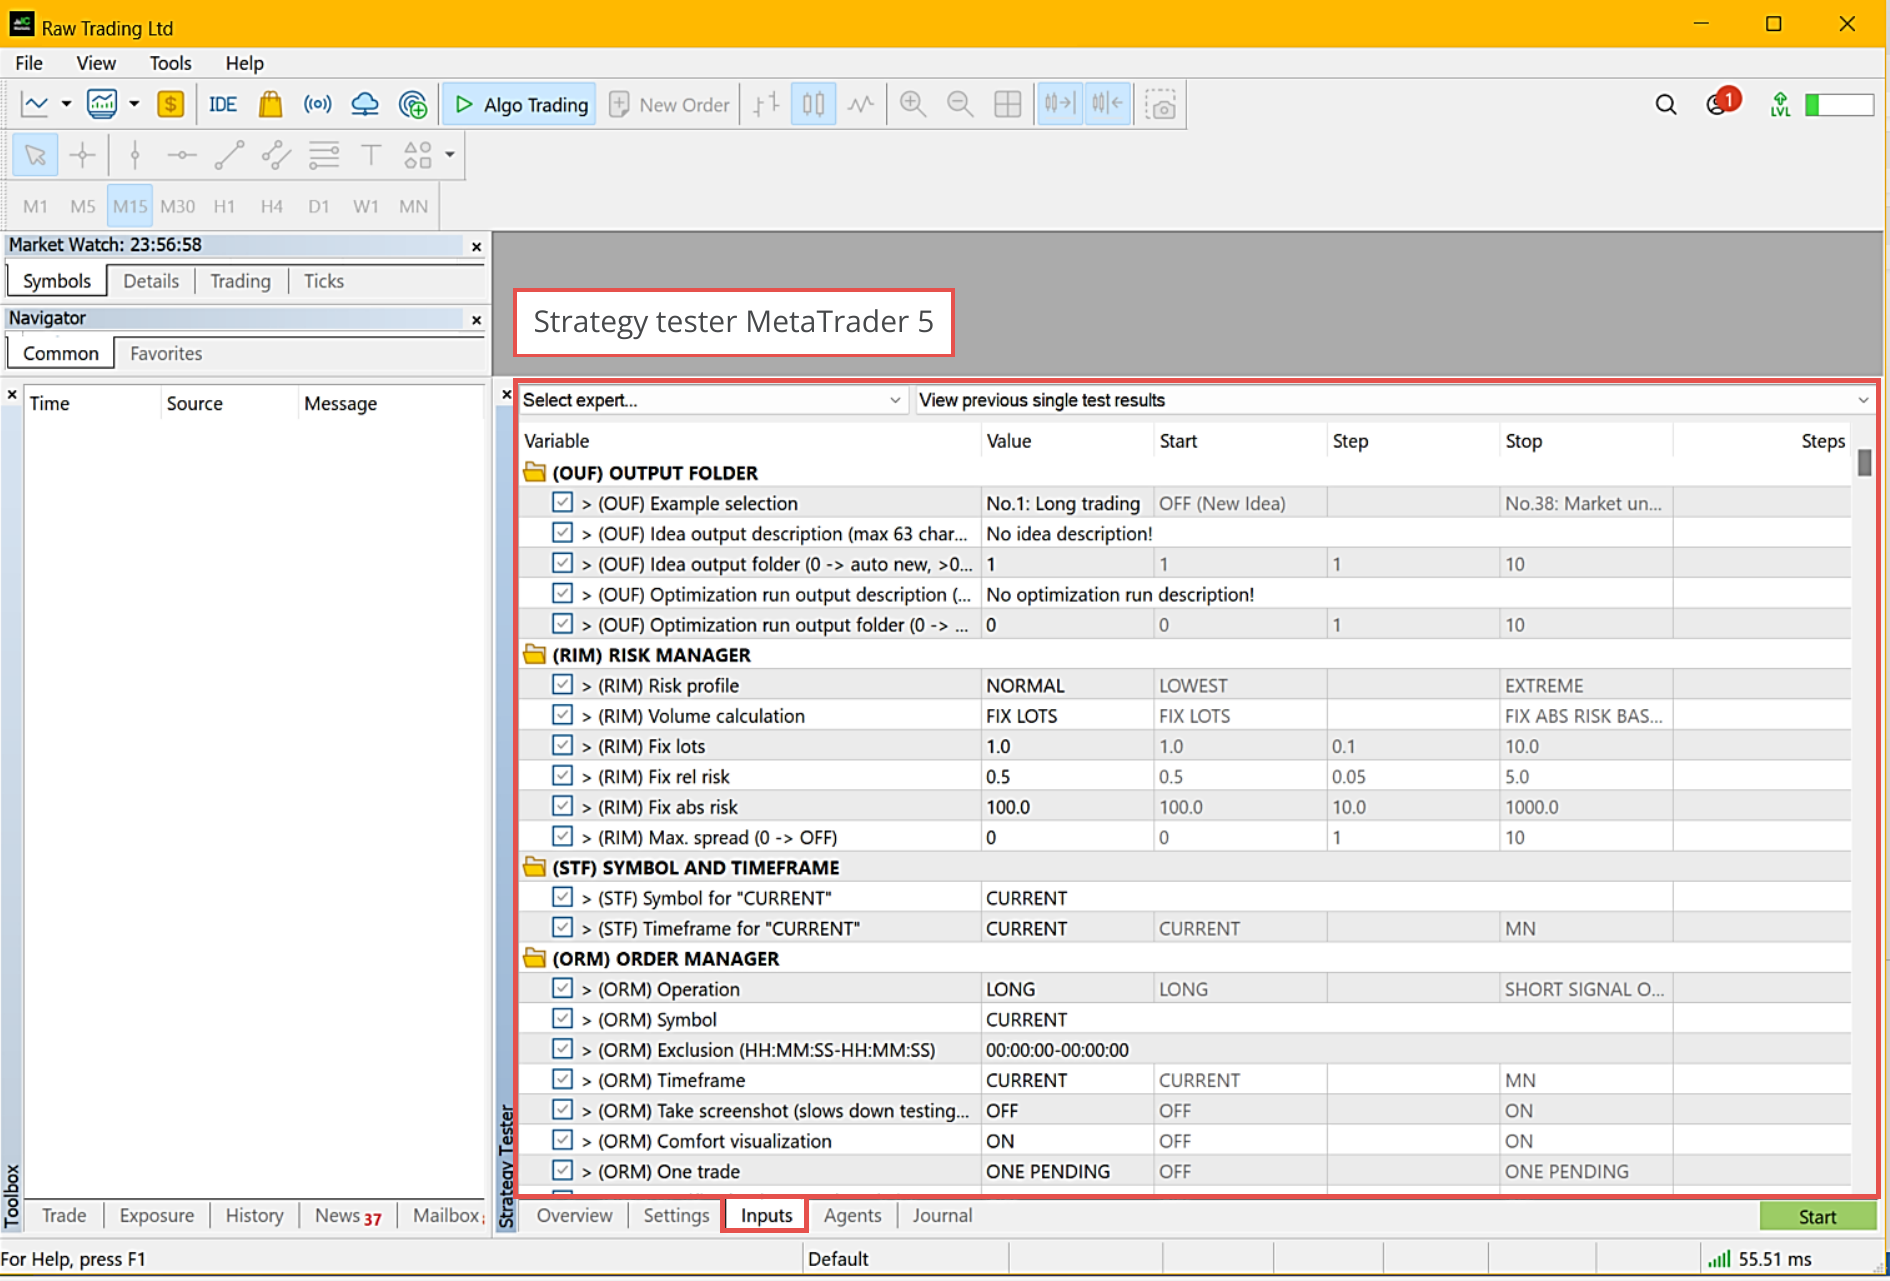Screen dimensions: 1890x1281
Task: Toggle ORM Comfort visualization checkbox
Action: click(562, 1140)
